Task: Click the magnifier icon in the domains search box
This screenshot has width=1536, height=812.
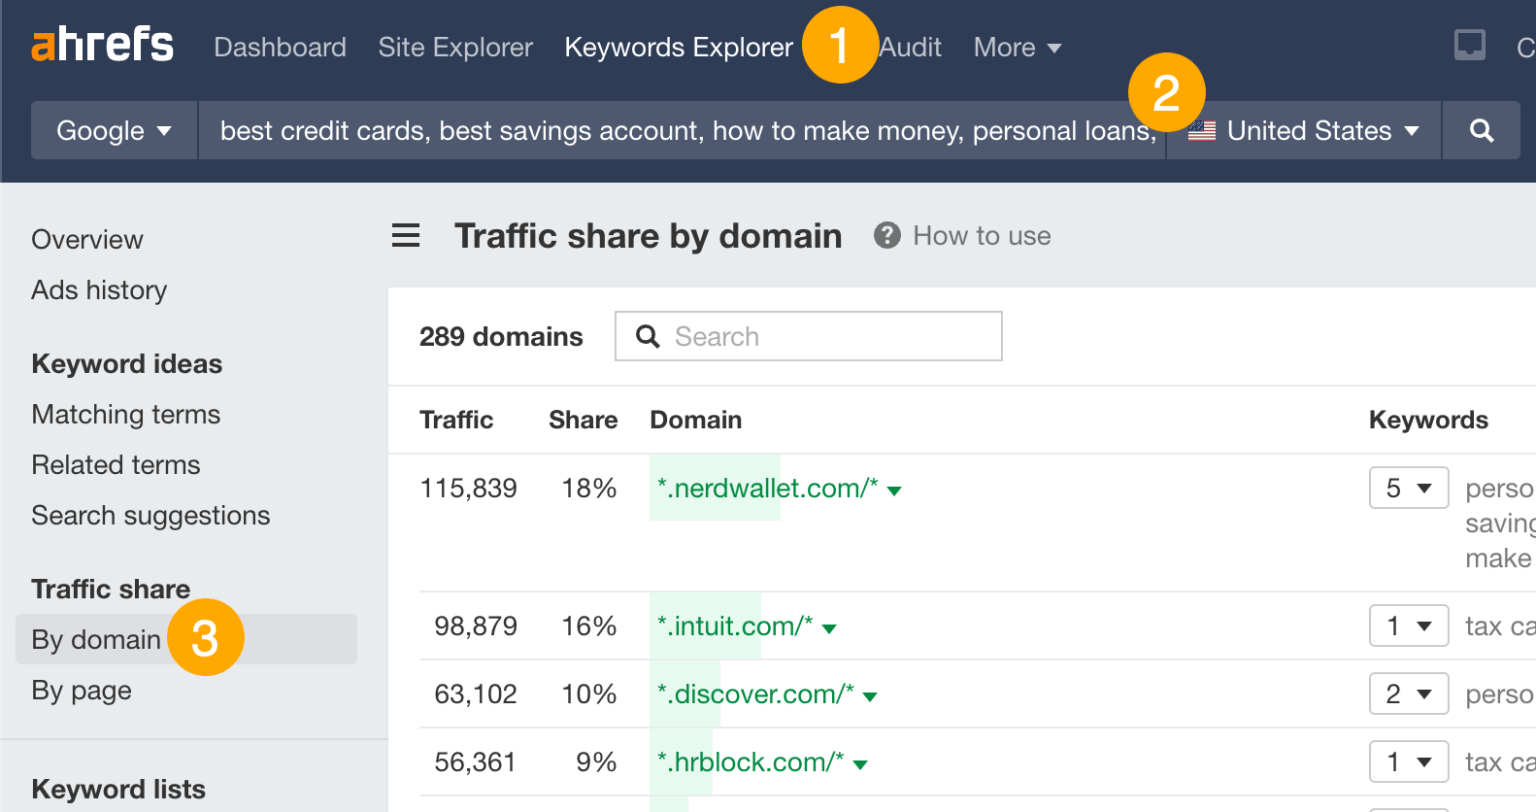Action: 647,336
